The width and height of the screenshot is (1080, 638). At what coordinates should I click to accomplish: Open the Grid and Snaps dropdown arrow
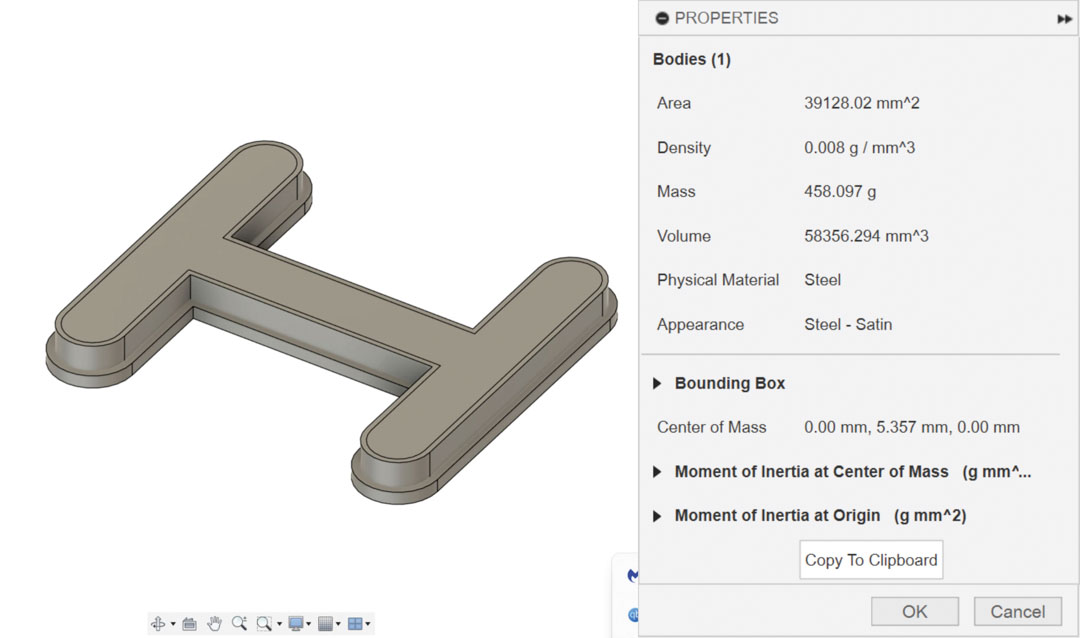(x=339, y=625)
